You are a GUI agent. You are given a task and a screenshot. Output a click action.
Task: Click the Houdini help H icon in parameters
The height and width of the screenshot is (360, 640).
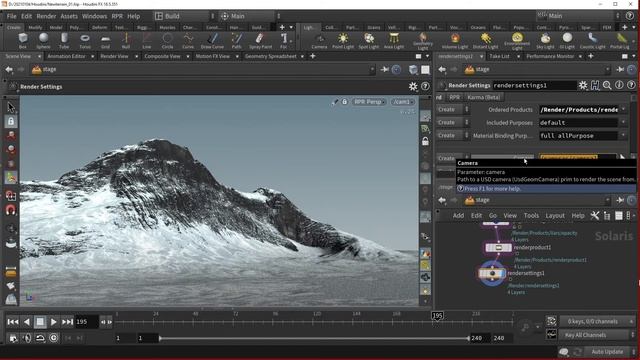click(595, 85)
